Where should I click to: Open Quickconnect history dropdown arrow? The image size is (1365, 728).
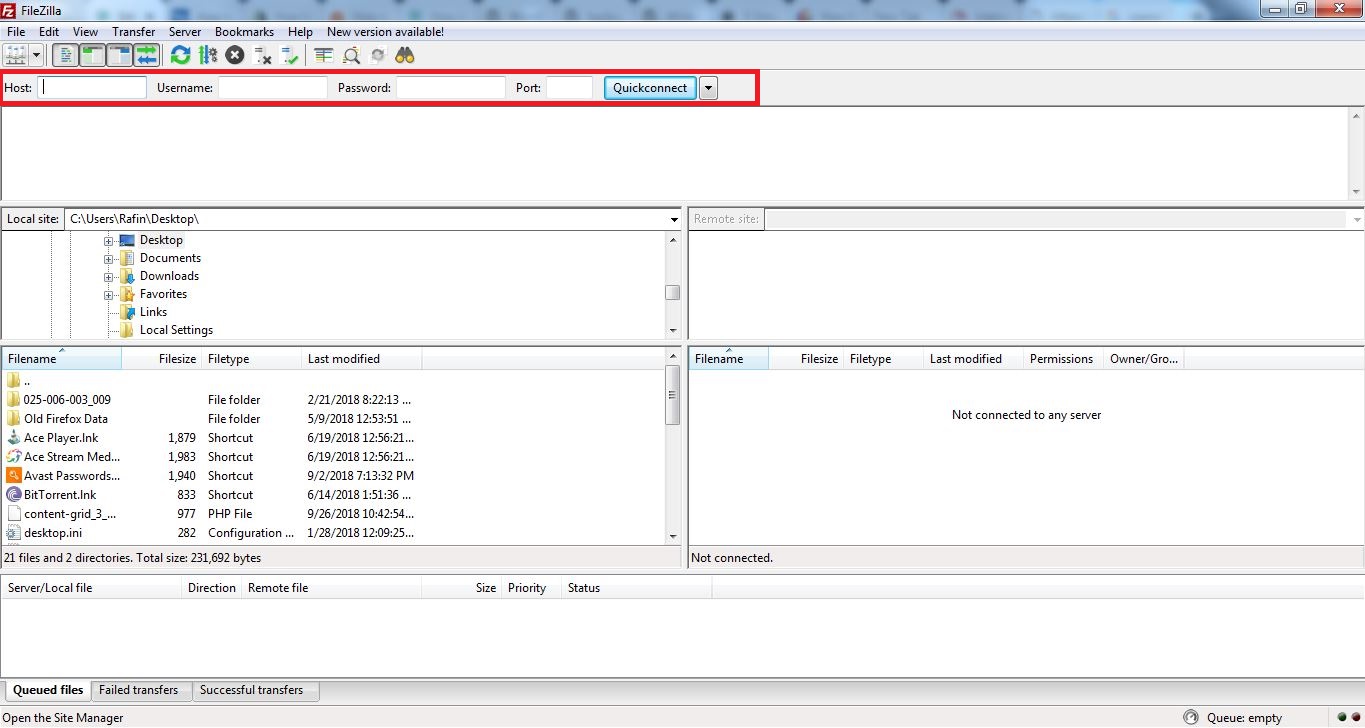(x=708, y=88)
